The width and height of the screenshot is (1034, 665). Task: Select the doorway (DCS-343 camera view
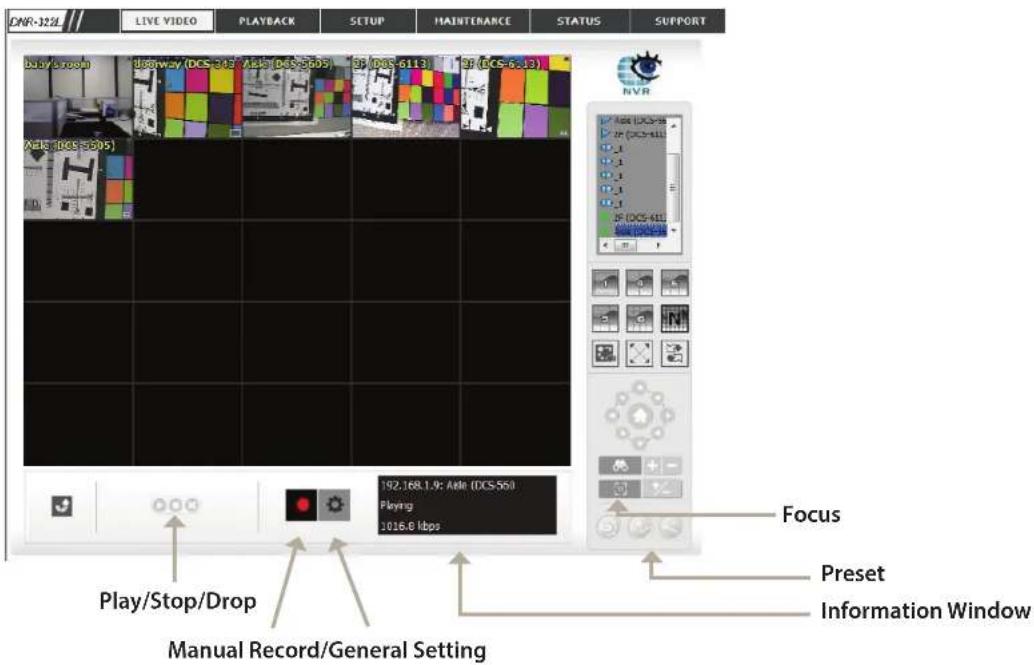coord(187,96)
